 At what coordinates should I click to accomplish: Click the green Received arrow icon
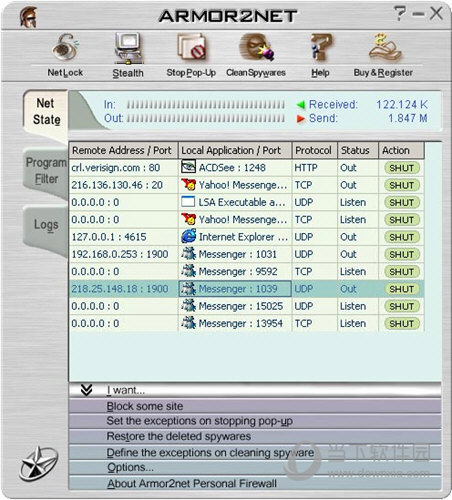[x=301, y=105]
